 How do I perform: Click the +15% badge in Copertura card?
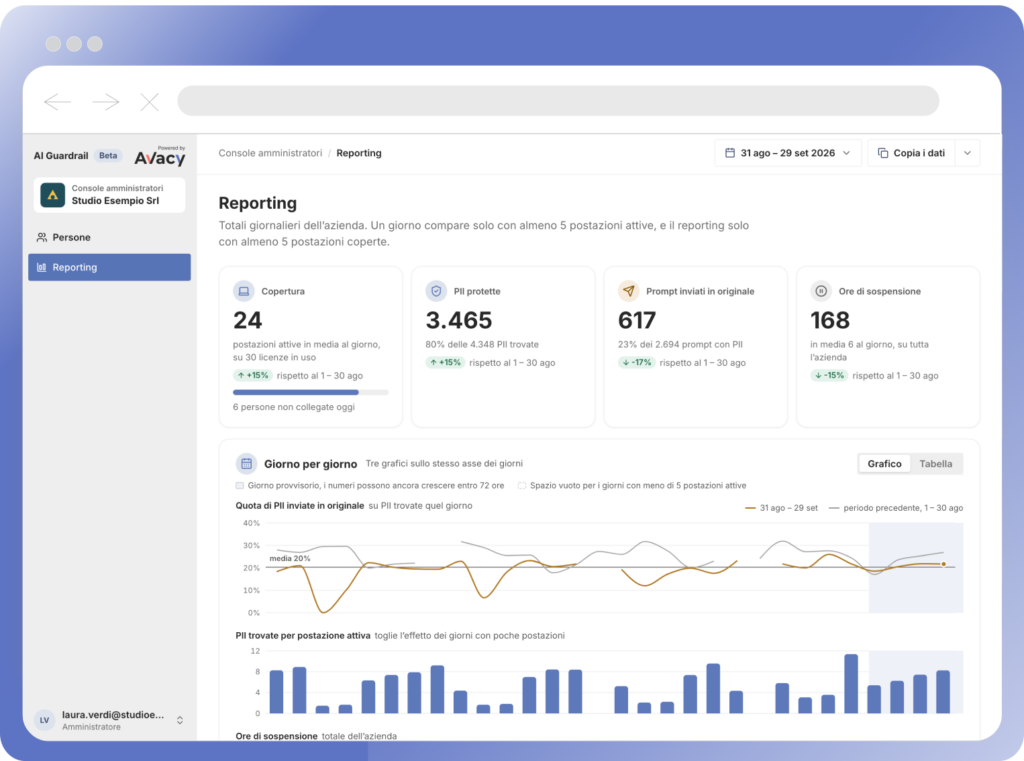(253, 376)
